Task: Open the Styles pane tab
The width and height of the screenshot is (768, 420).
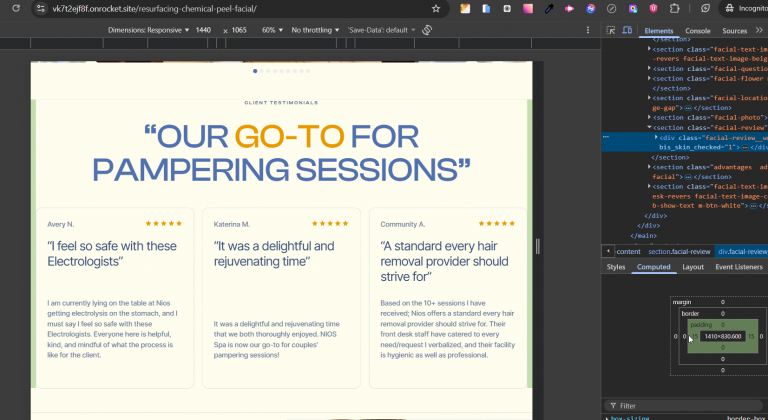Action: pyautogui.click(x=616, y=267)
